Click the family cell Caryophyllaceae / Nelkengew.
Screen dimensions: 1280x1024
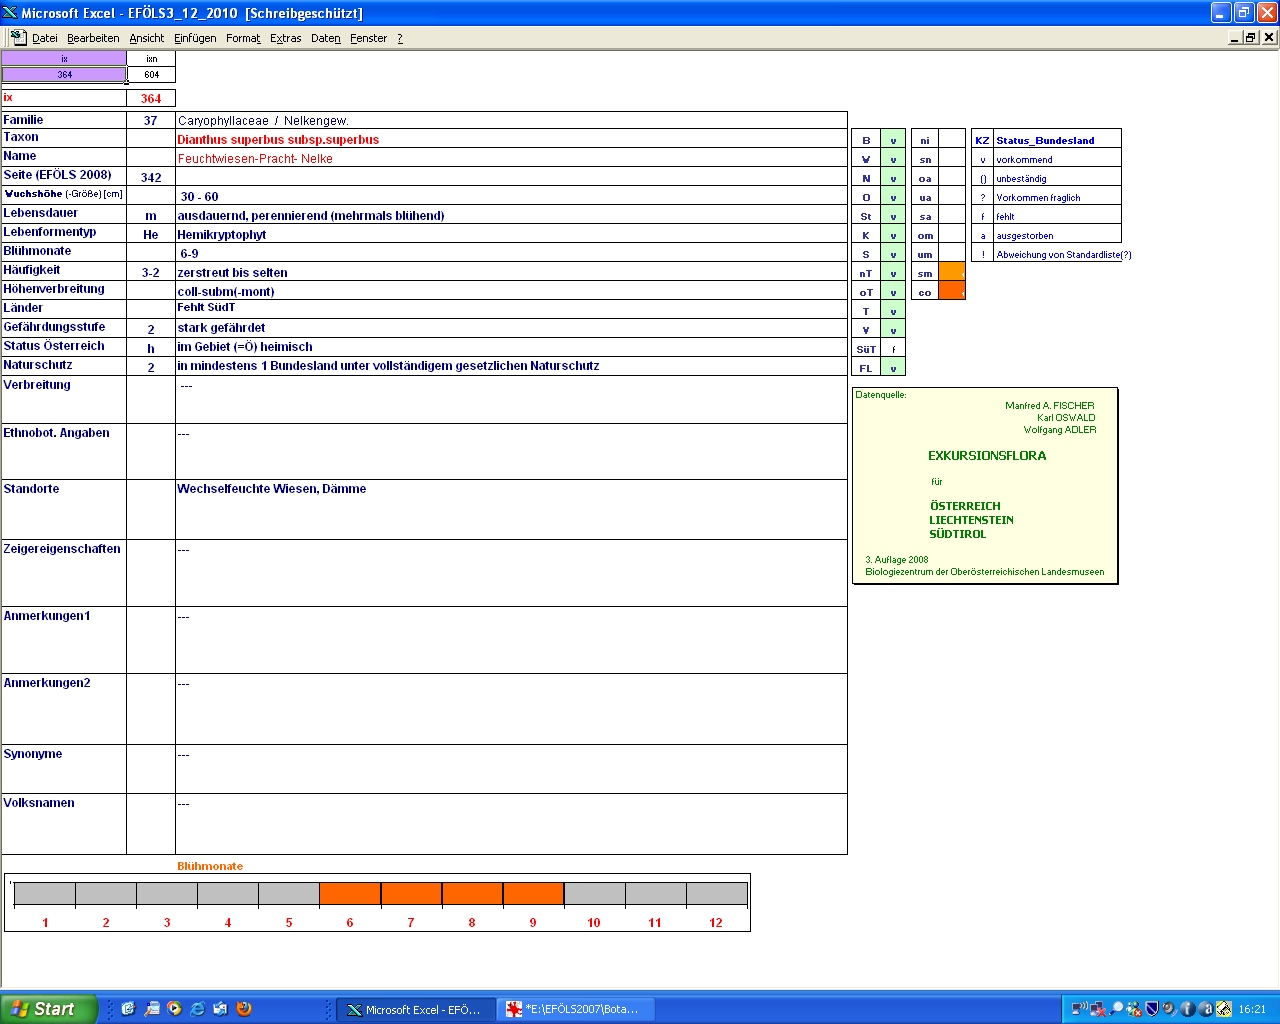pos(511,121)
